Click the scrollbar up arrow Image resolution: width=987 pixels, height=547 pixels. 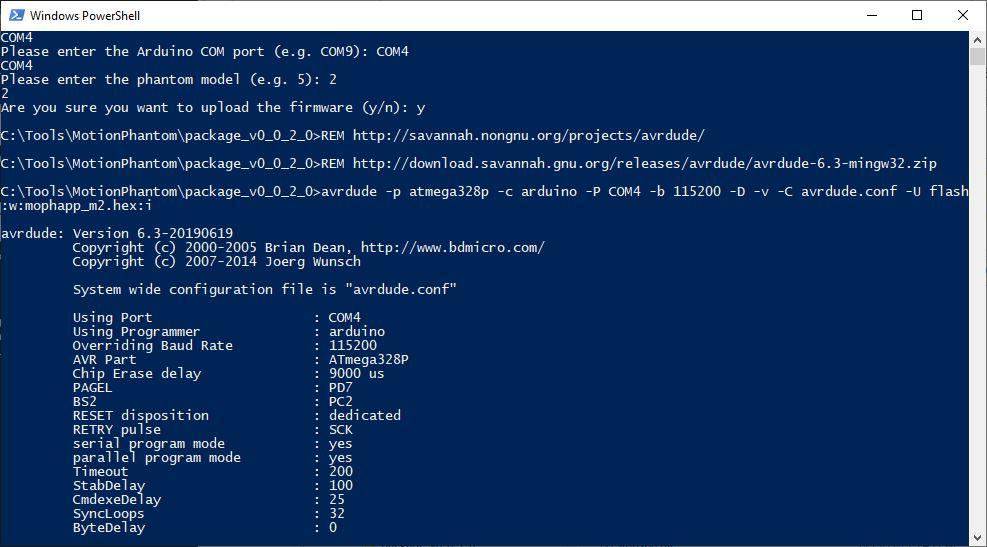[978, 39]
